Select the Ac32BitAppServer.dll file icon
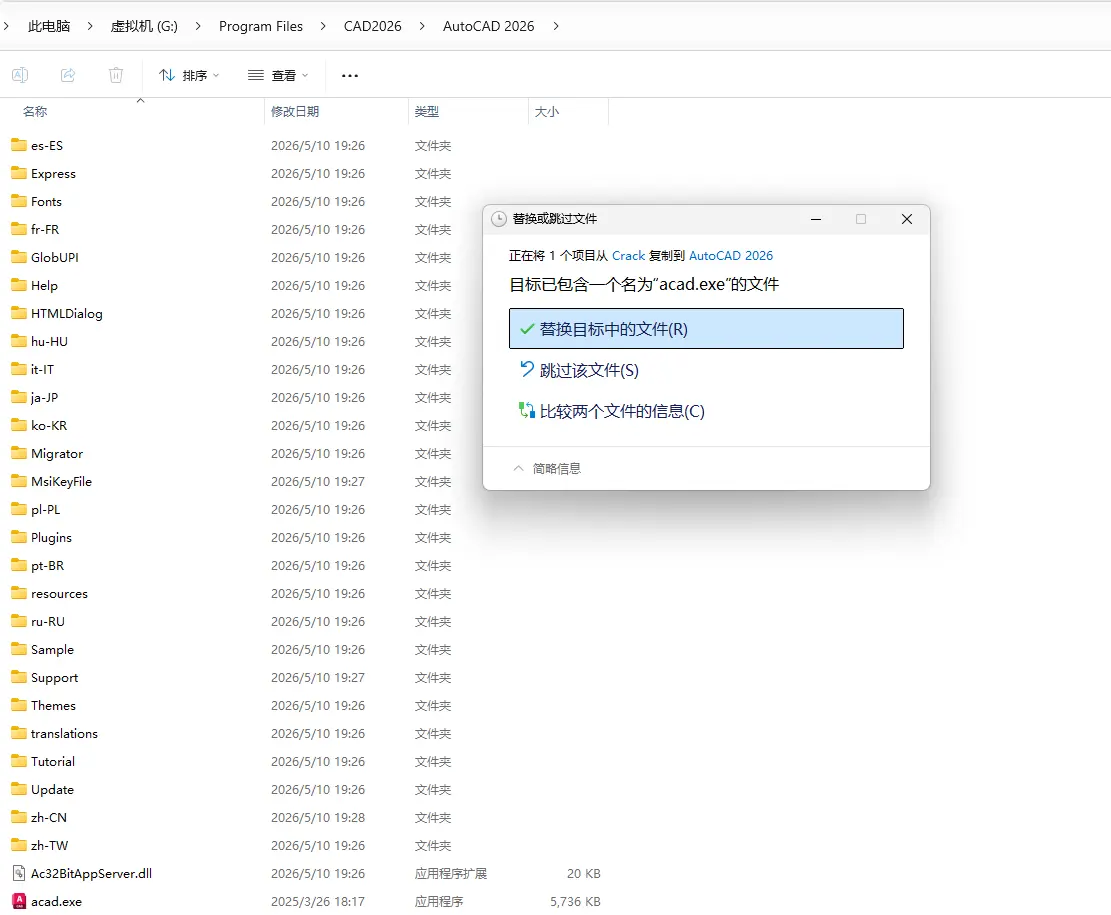The image size is (1111, 915). point(19,873)
